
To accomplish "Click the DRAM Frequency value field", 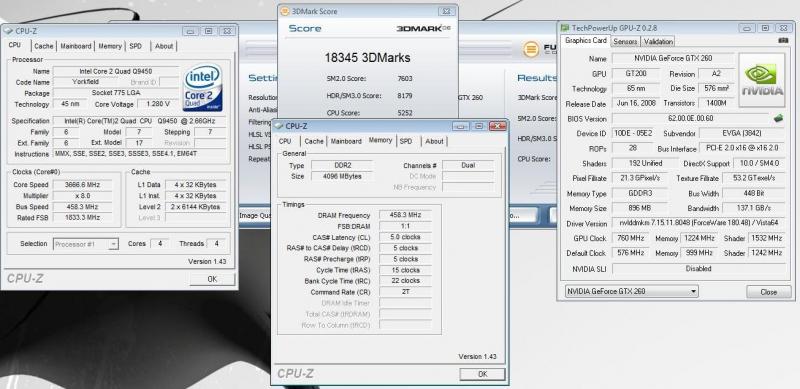I will coord(405,215).
